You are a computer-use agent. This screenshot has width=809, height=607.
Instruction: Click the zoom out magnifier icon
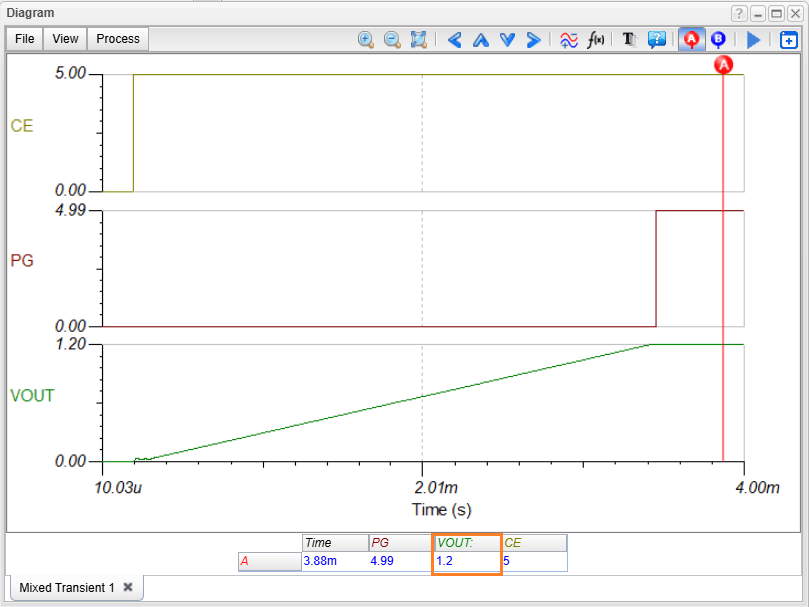click(x=392, y=40)
